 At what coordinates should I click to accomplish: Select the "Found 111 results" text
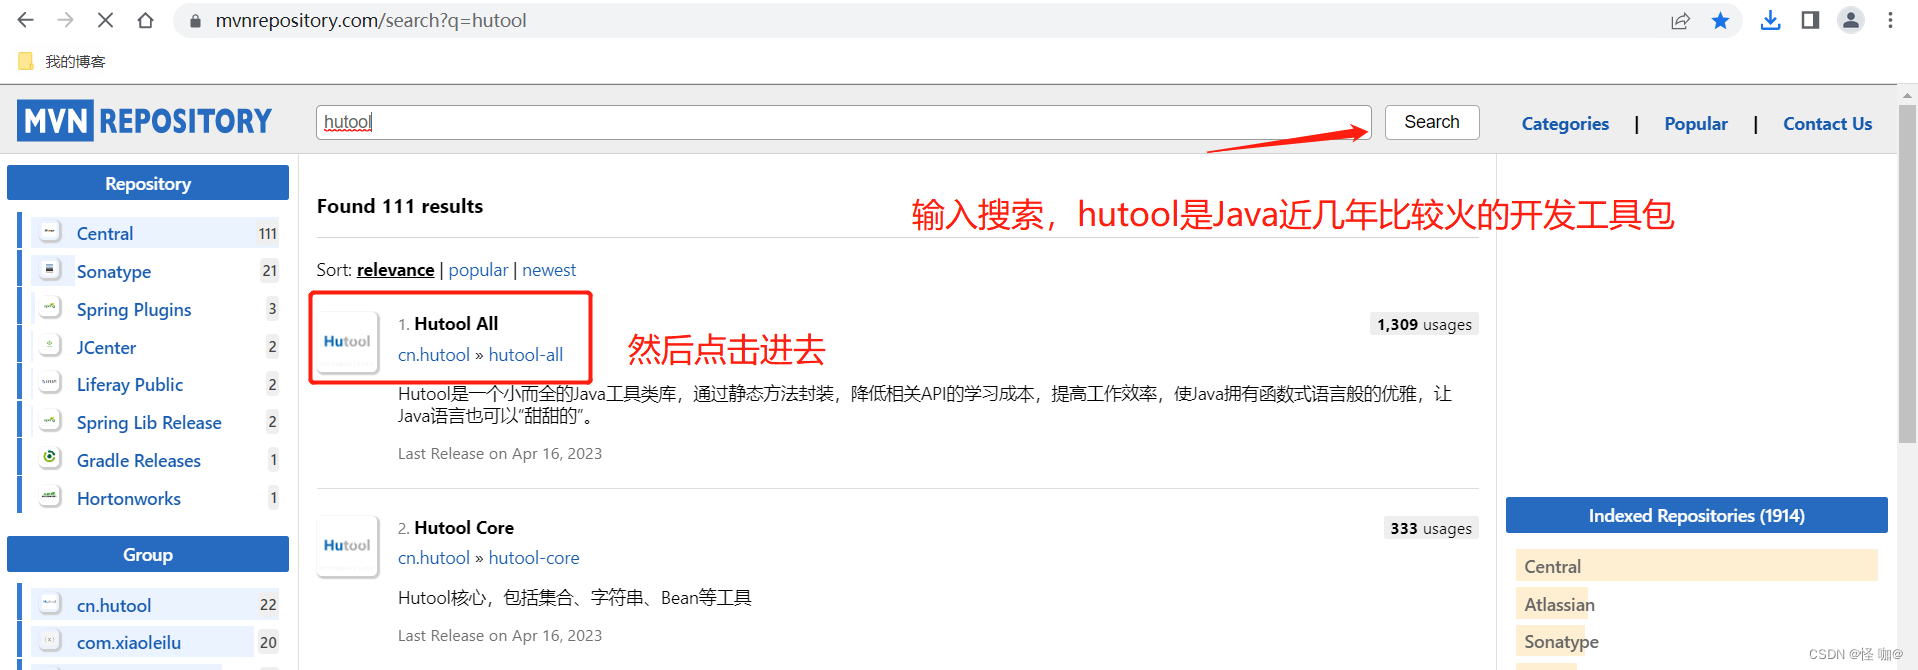click(x=400, y=206)
